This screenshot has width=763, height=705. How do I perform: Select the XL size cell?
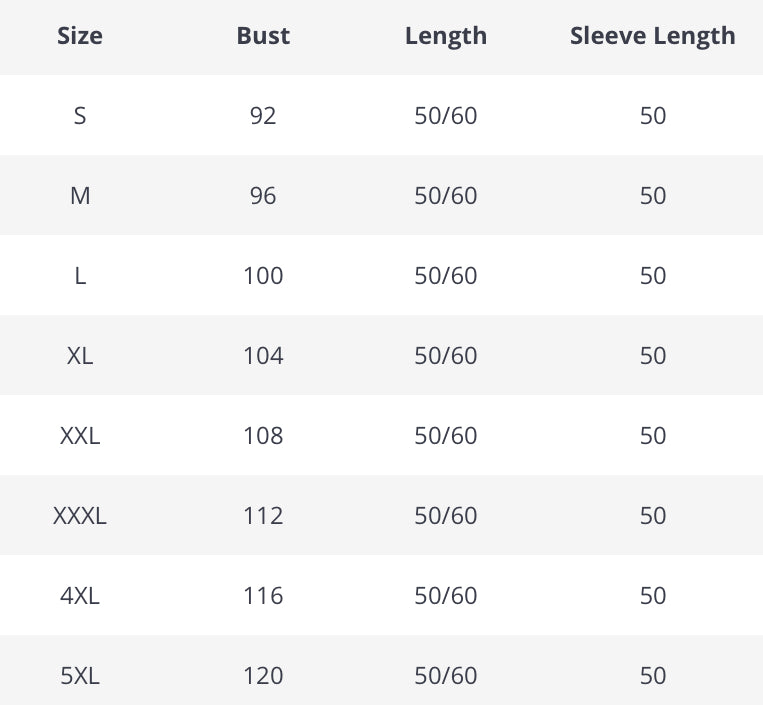coord(80,356)
